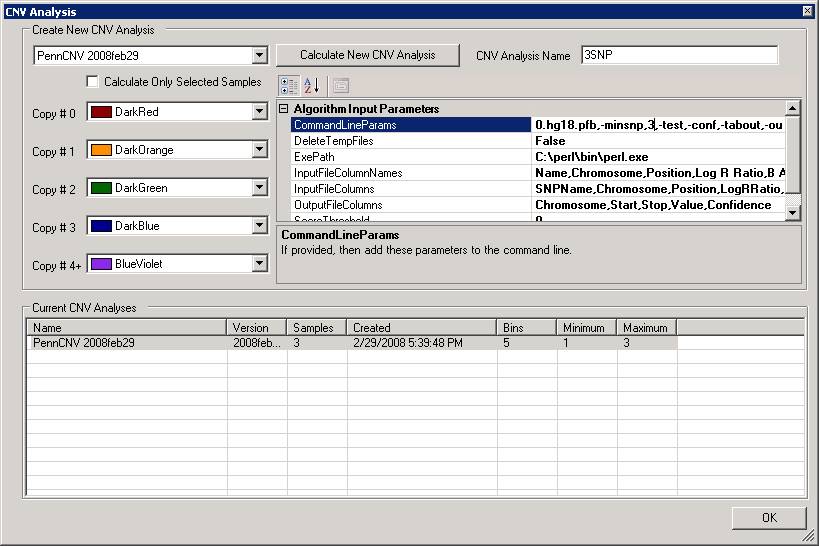The height and width of the screenshot is (546, 819).
Task: Open the Copy # 3 DarkBlue color dropdown
Action: pos(260,226)
